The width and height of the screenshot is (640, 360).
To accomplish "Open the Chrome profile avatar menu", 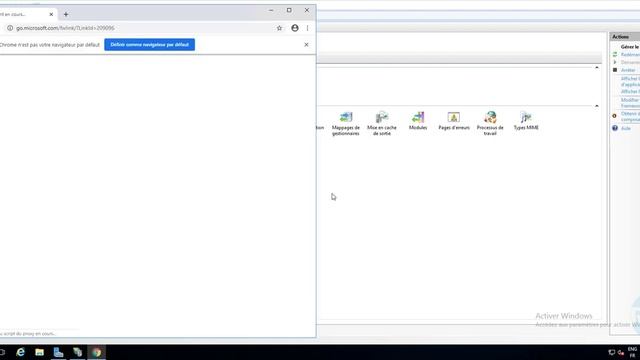I will pyautogui.click(x=295, y=28).
